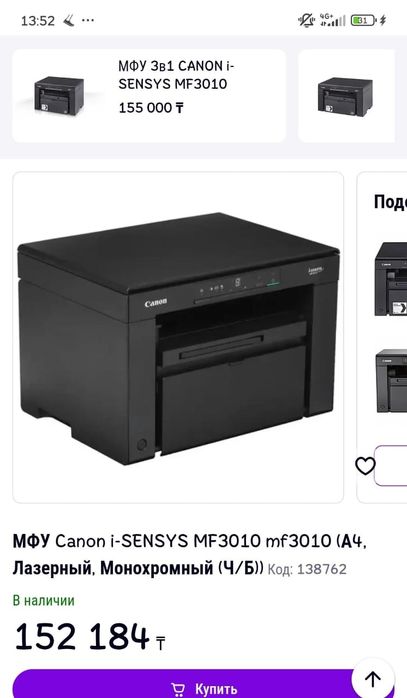Tap the В наличии availability label
The image size is (407, 698).
[x=44, y=601]
